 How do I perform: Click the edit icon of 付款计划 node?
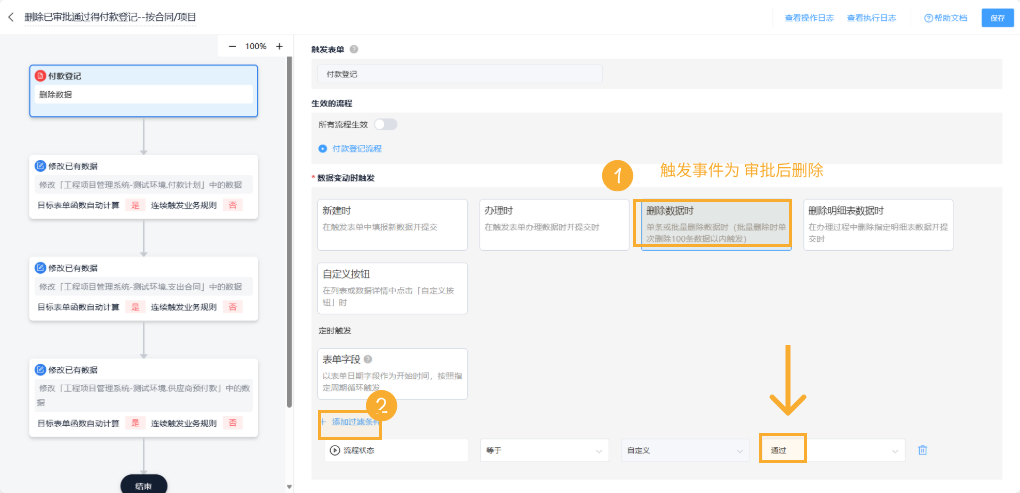tap(40, 166)
